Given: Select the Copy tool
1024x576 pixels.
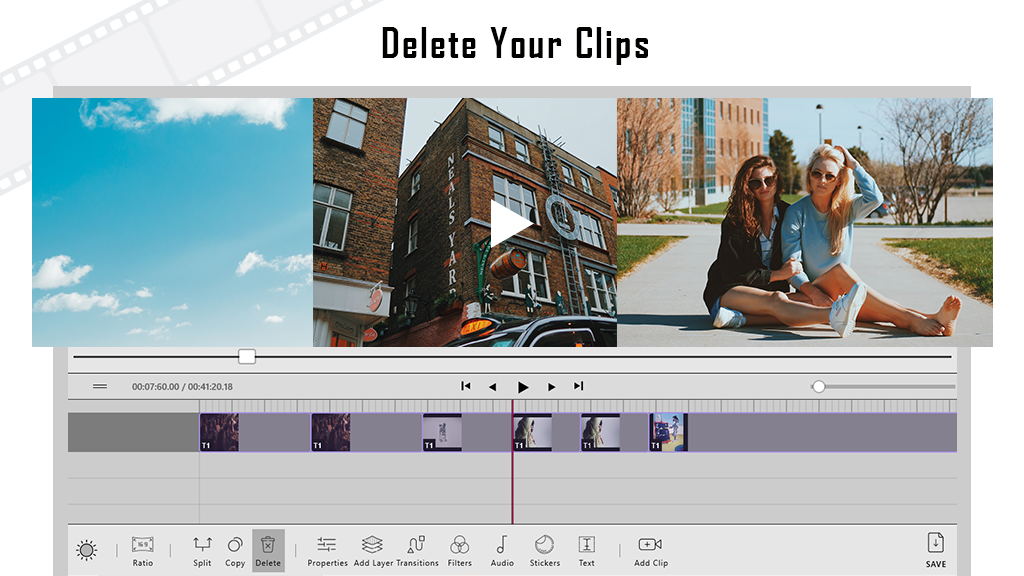Looking at the screenshot, I should pyautogui.click(x=235, y=545).
